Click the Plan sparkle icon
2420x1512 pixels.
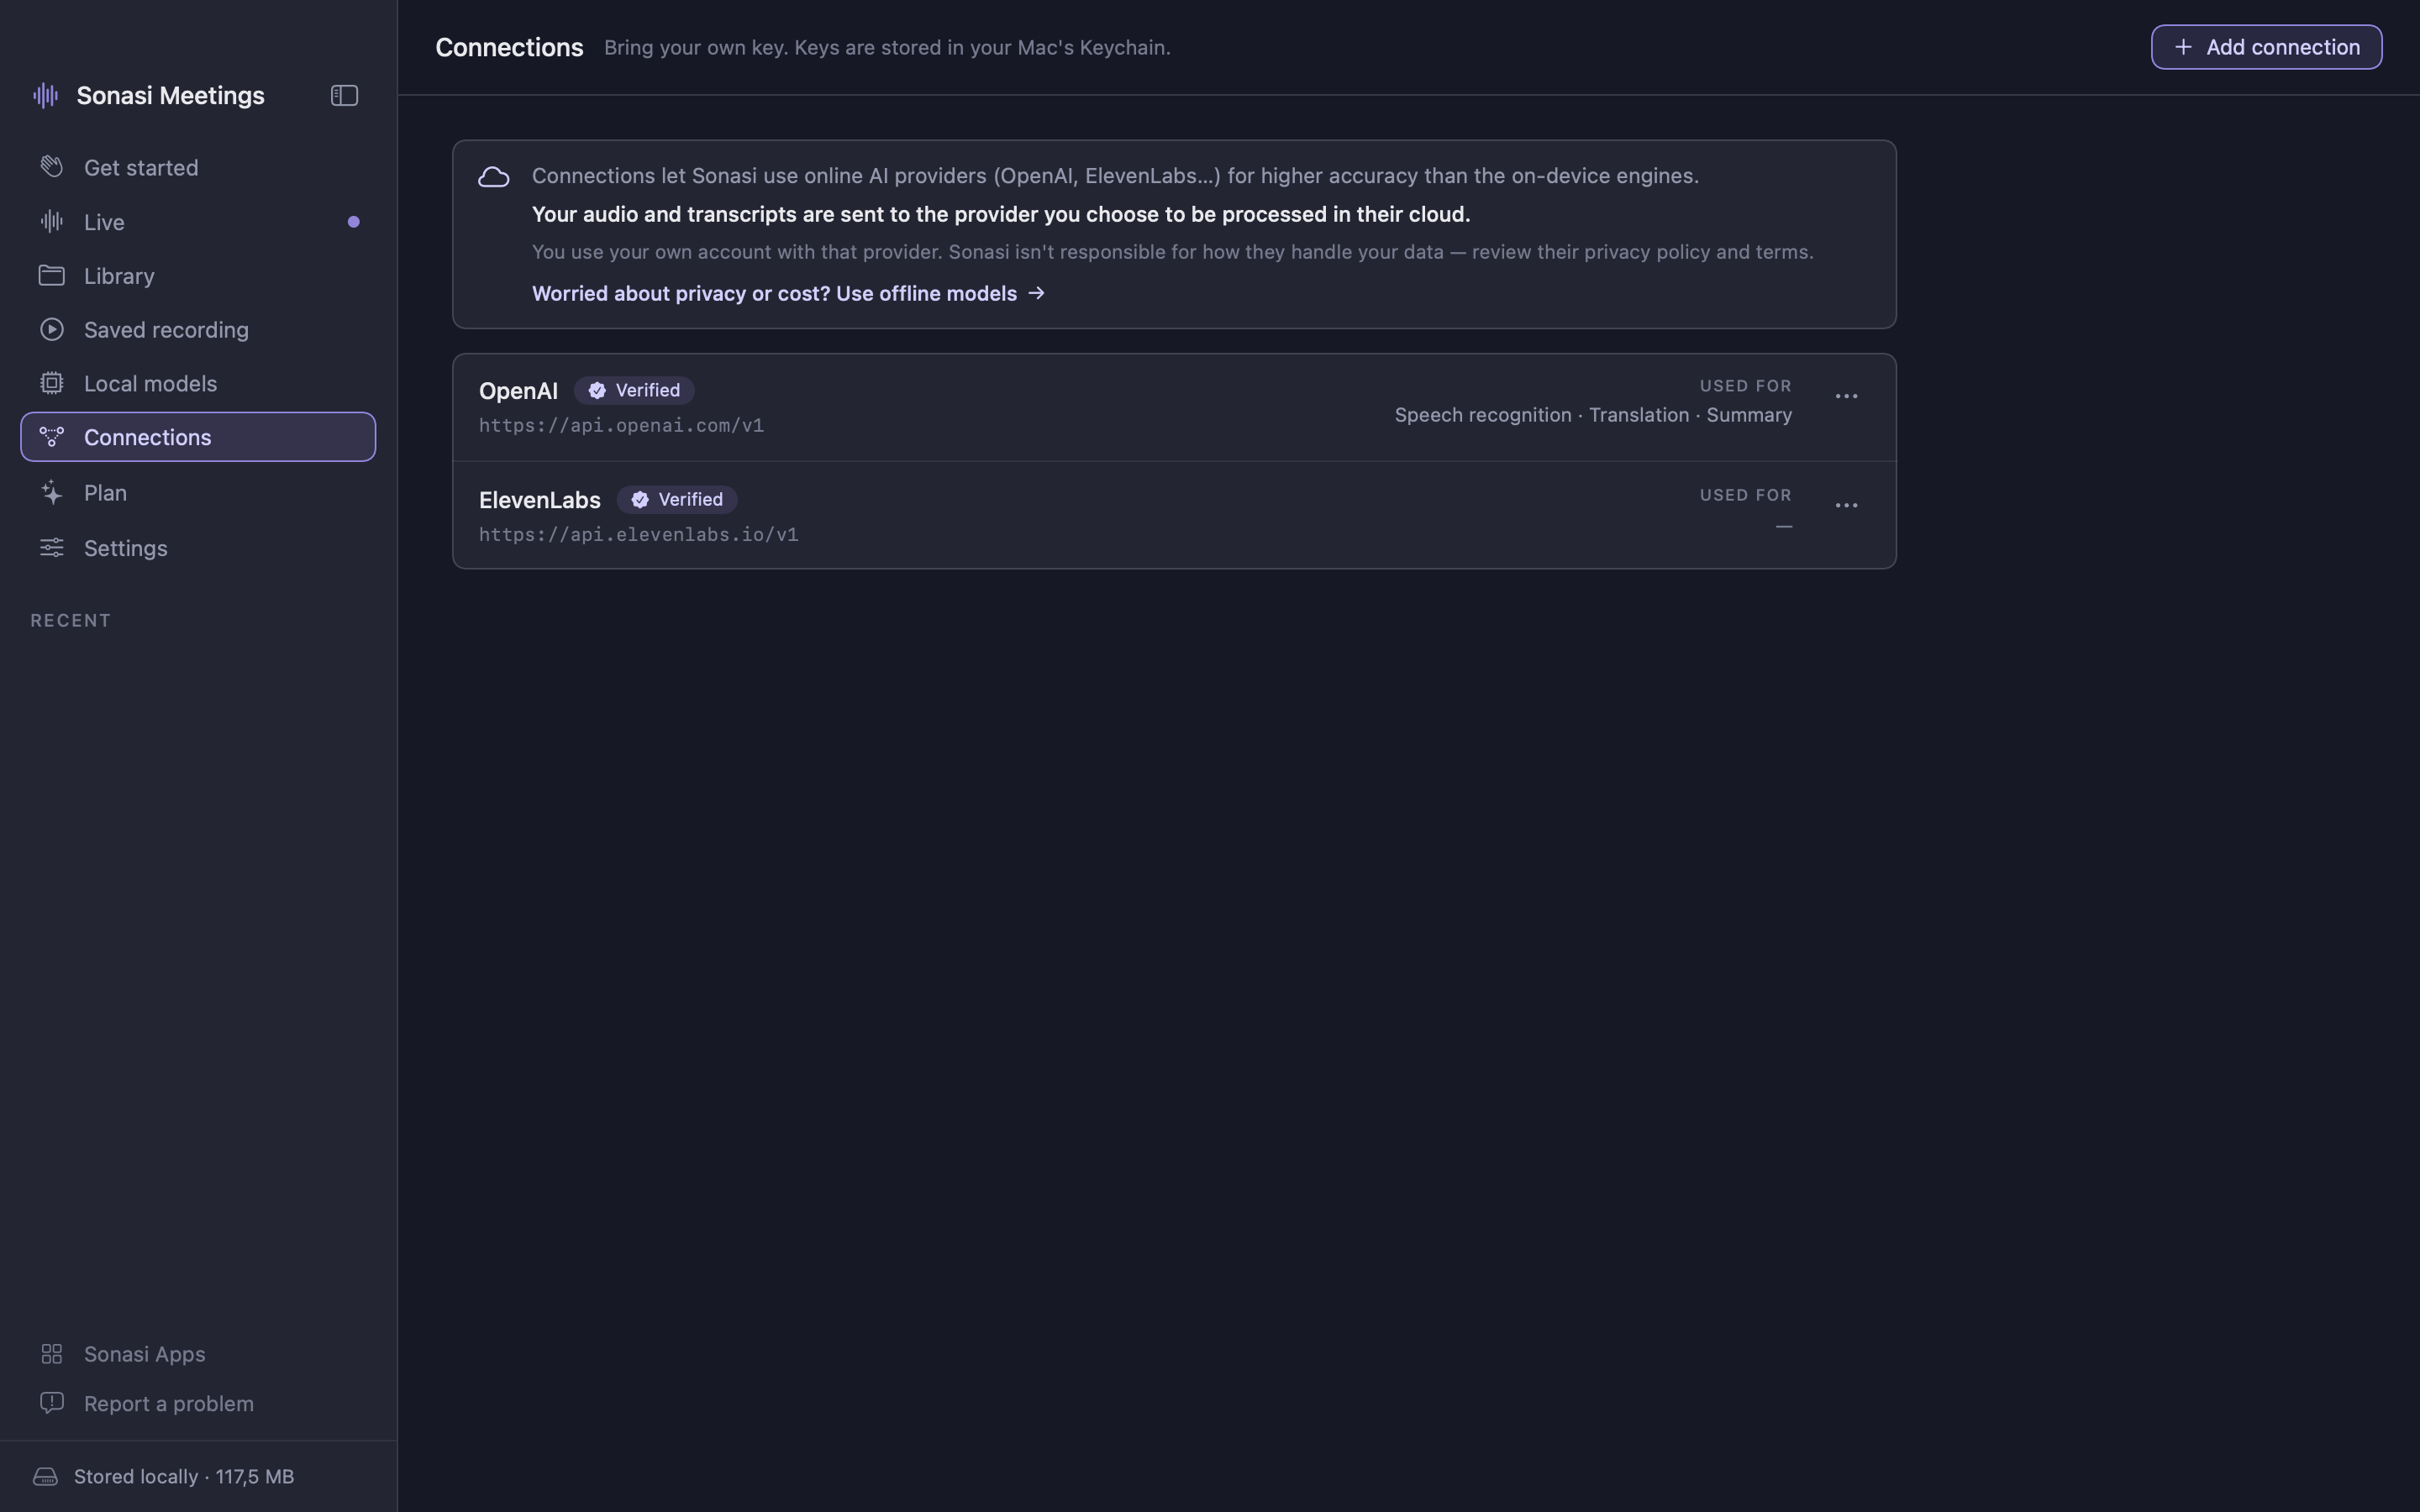52,492
